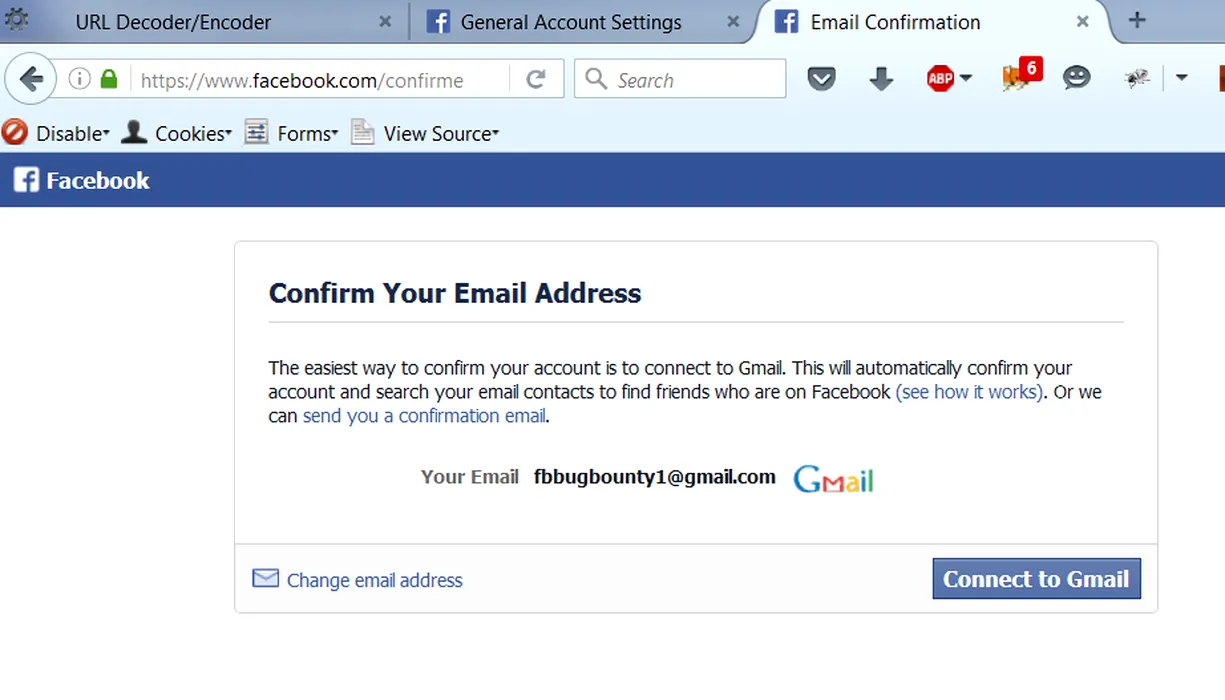Expand the Disable dropdown in developer toolbar
Image resolution: width=1225 pixels, height=700 pixels.
[x=57, y=133]
